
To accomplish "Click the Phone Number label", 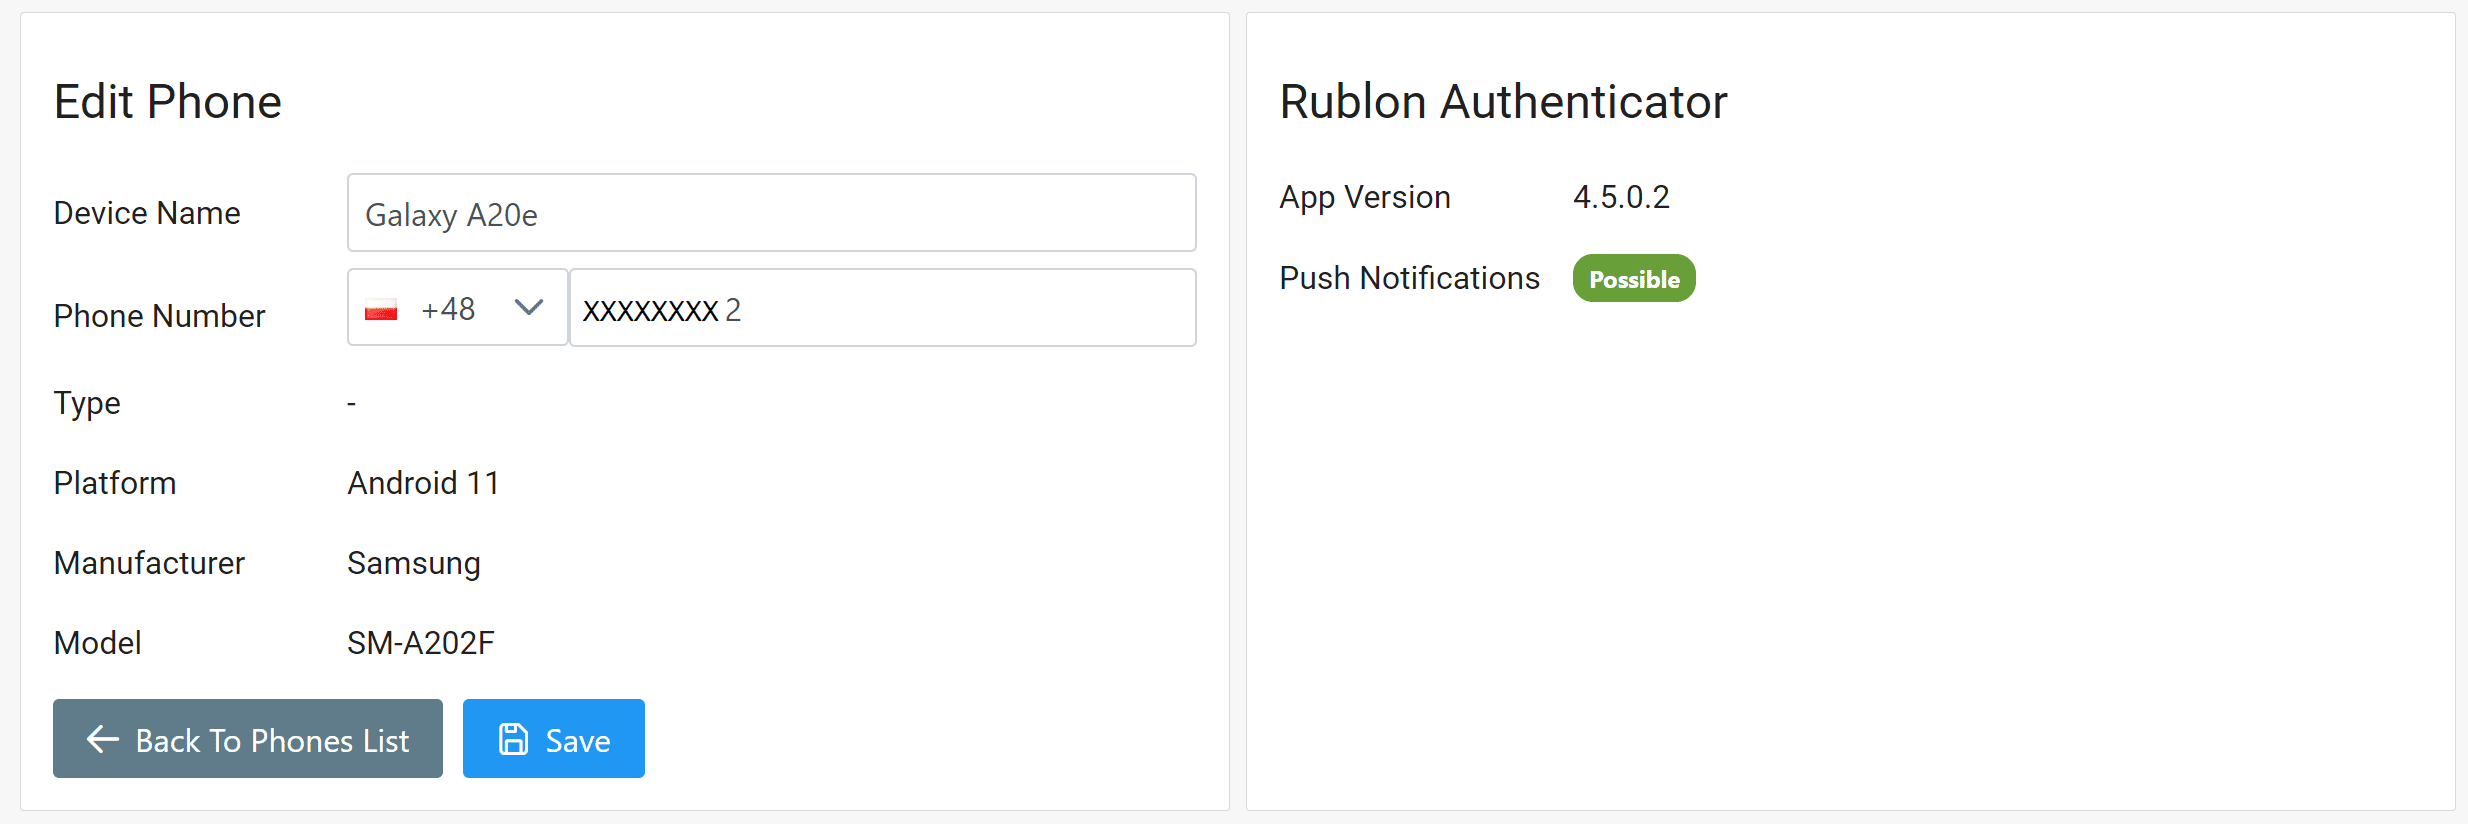I will click(159, 316).
